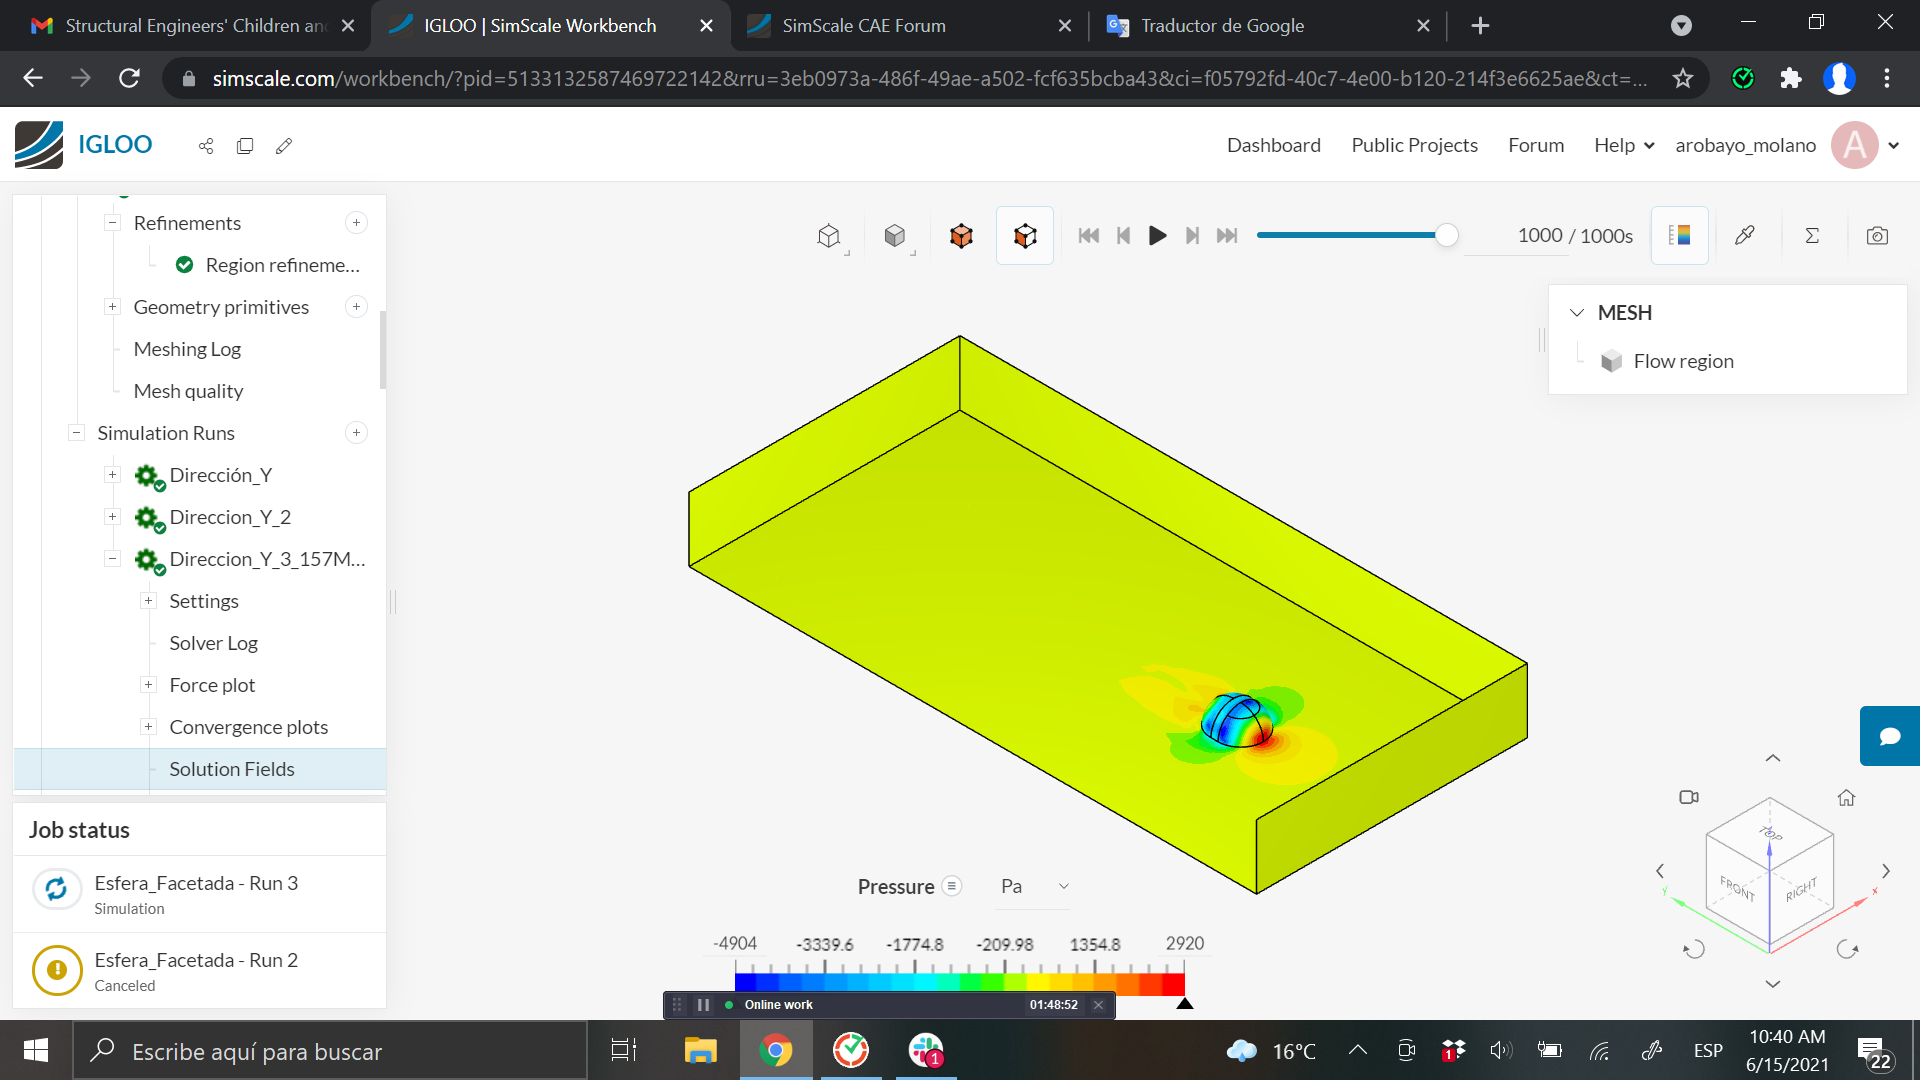Take a viewport screenshot with the camera icon
Screen dimensions: 1920x1080
[x=1878, y=235]
